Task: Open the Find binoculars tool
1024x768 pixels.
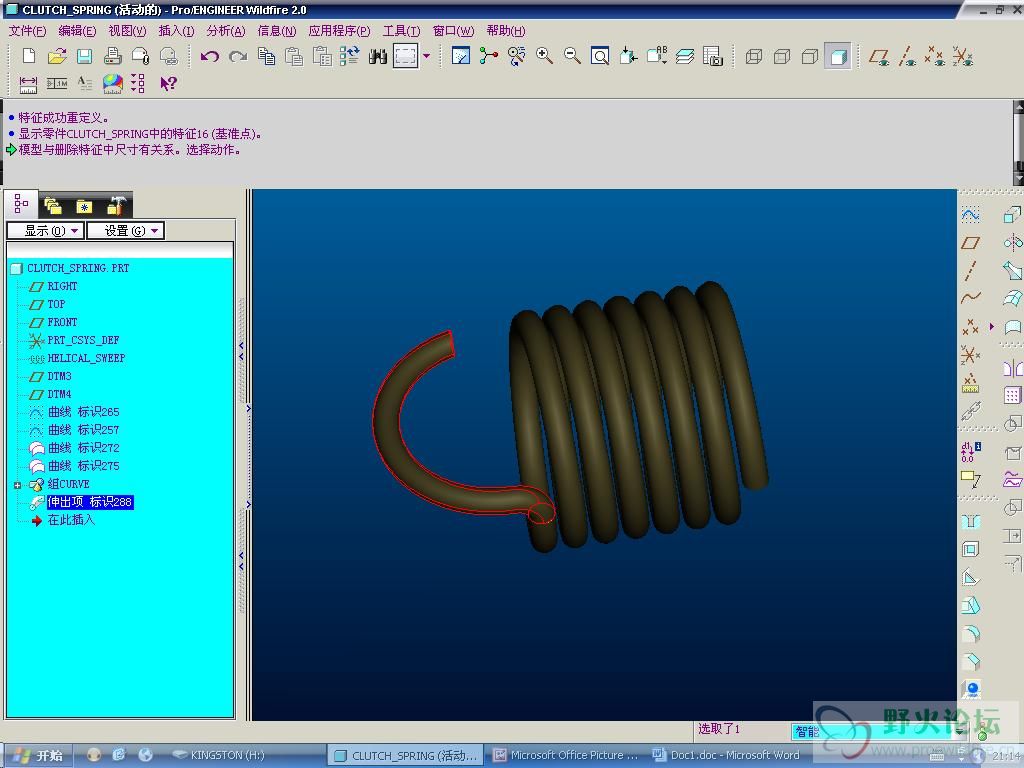Action: point(377,56)
